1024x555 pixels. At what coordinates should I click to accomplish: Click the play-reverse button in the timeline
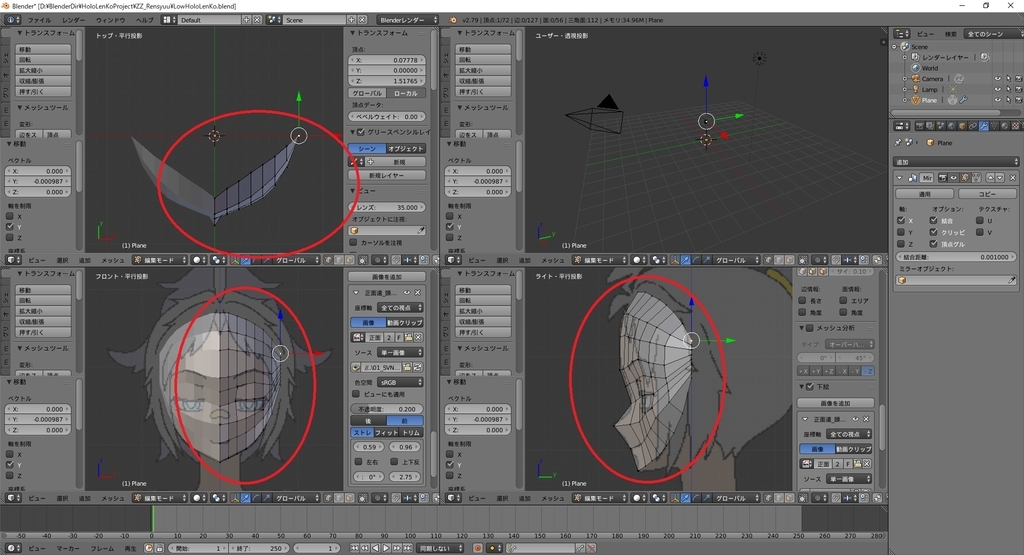(x=376, y=548)
